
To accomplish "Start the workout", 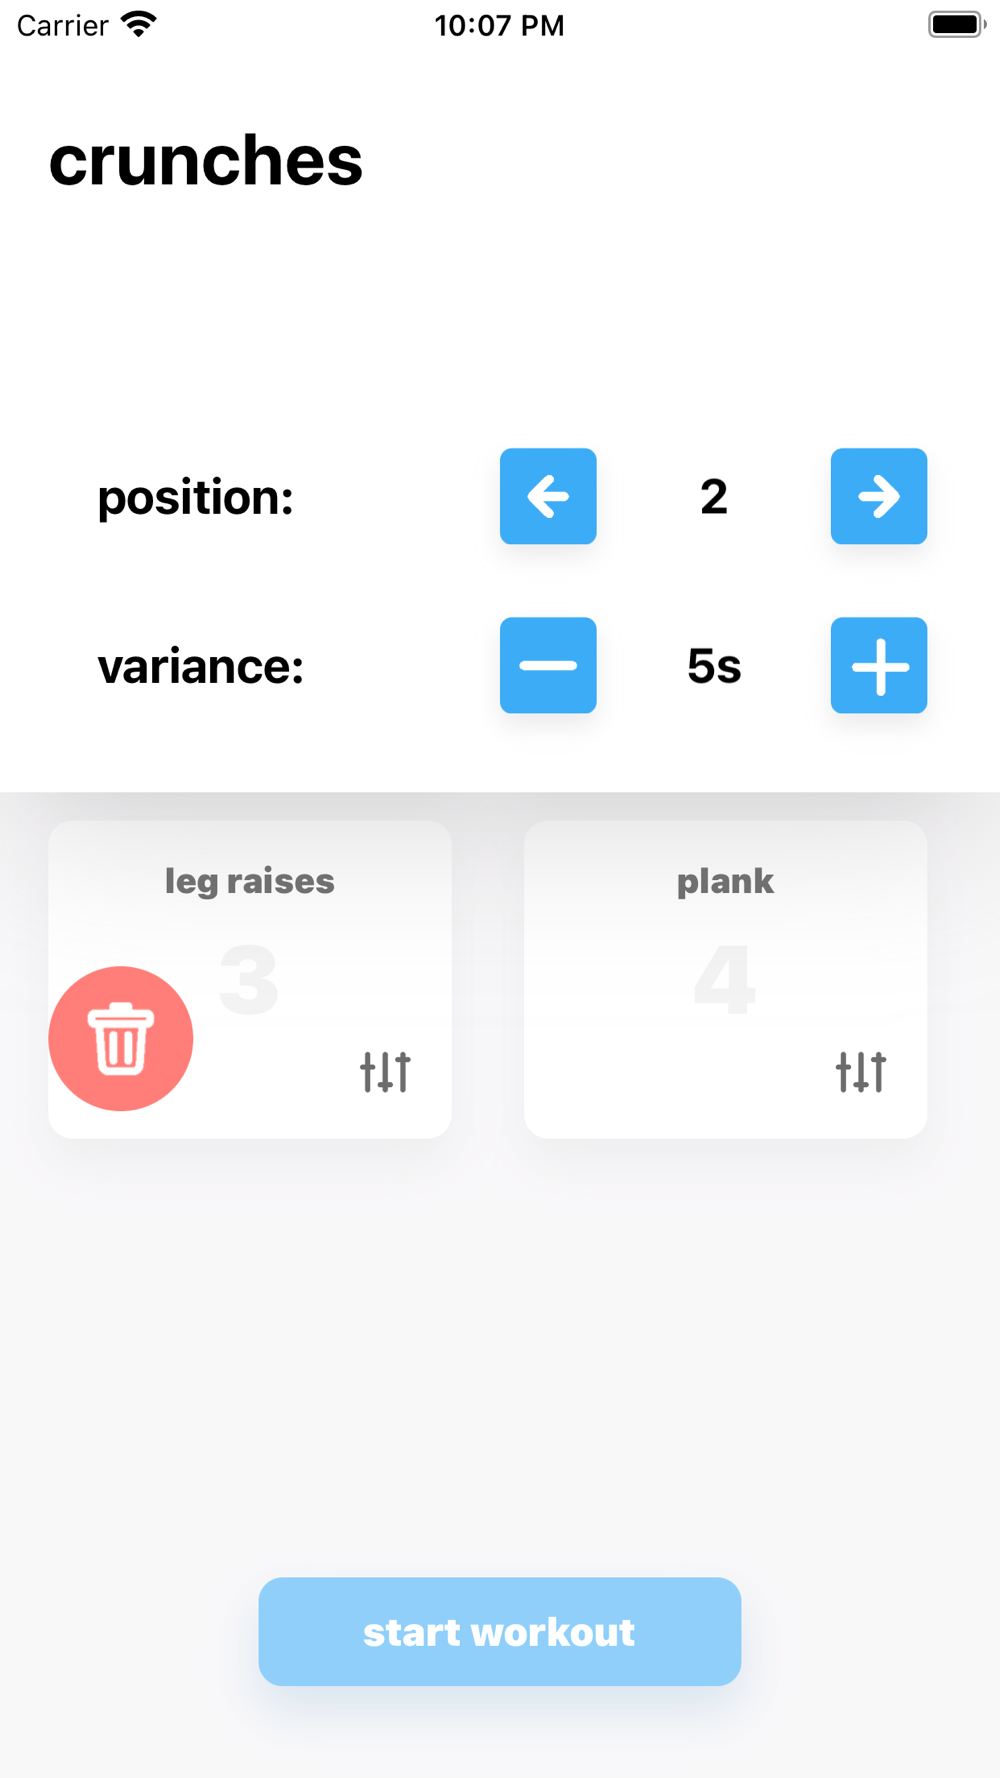I will point(500,1631).
